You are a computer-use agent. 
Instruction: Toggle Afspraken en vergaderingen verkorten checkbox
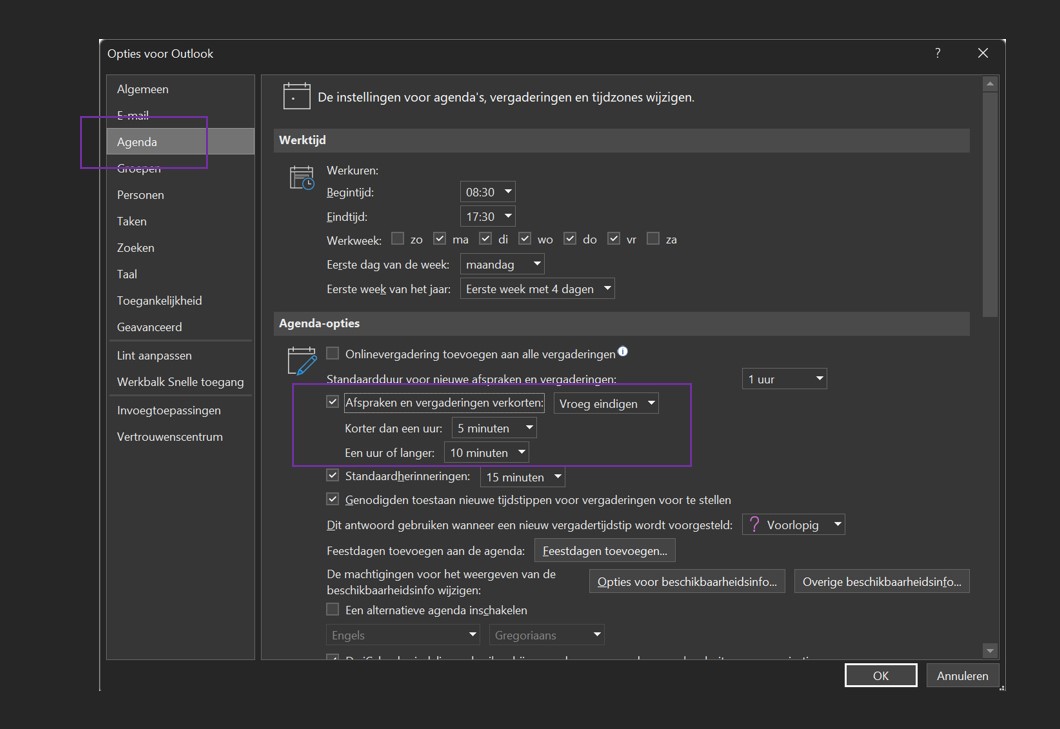333,402
